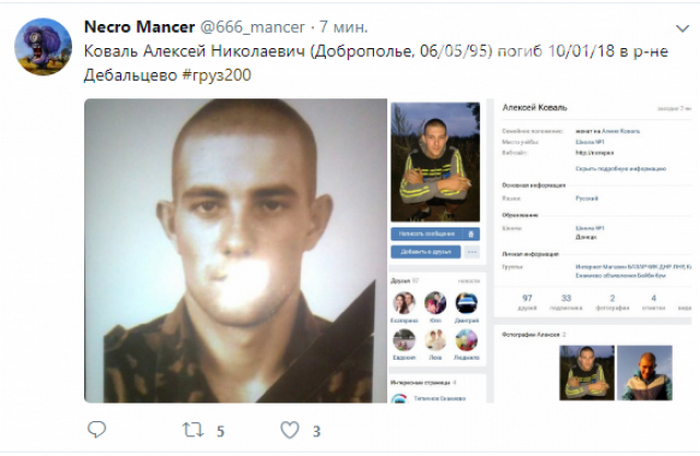Viewport: 700px width, 456px height.
Task: Like the tweet with the heart icon
Action: [290, 430]
